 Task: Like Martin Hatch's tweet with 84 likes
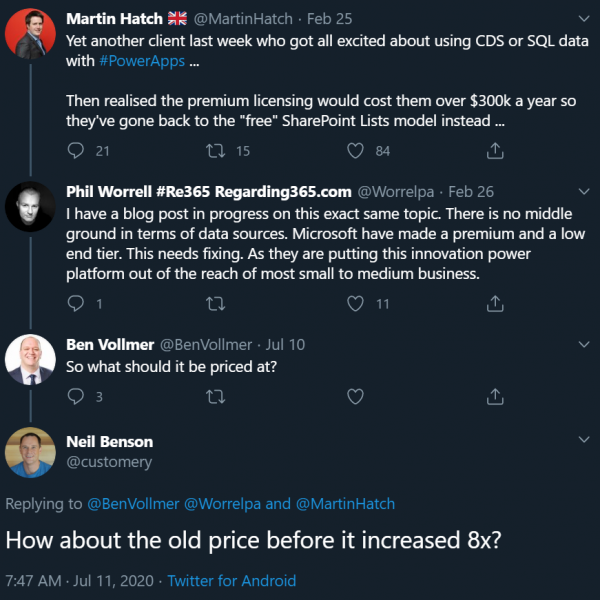point(355,150)
